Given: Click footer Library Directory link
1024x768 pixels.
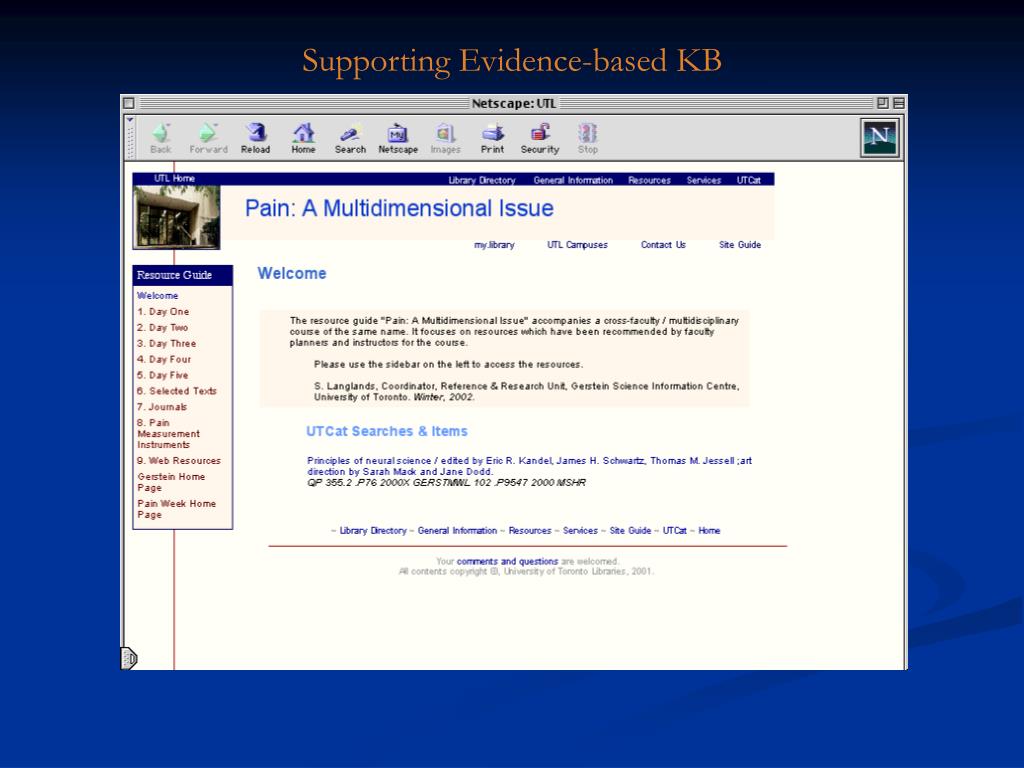Looking at the screenshot, I should [373, 531].
